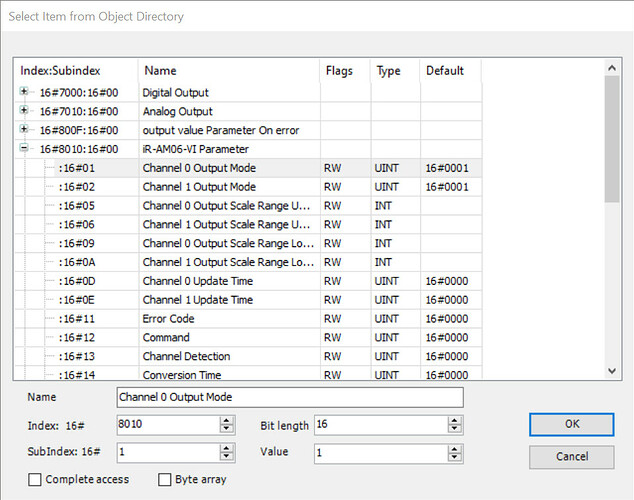Image resolution: width=634 pixels, height=500 pixels.
Task: Select the Error Code row
Action: pos(248,319)
